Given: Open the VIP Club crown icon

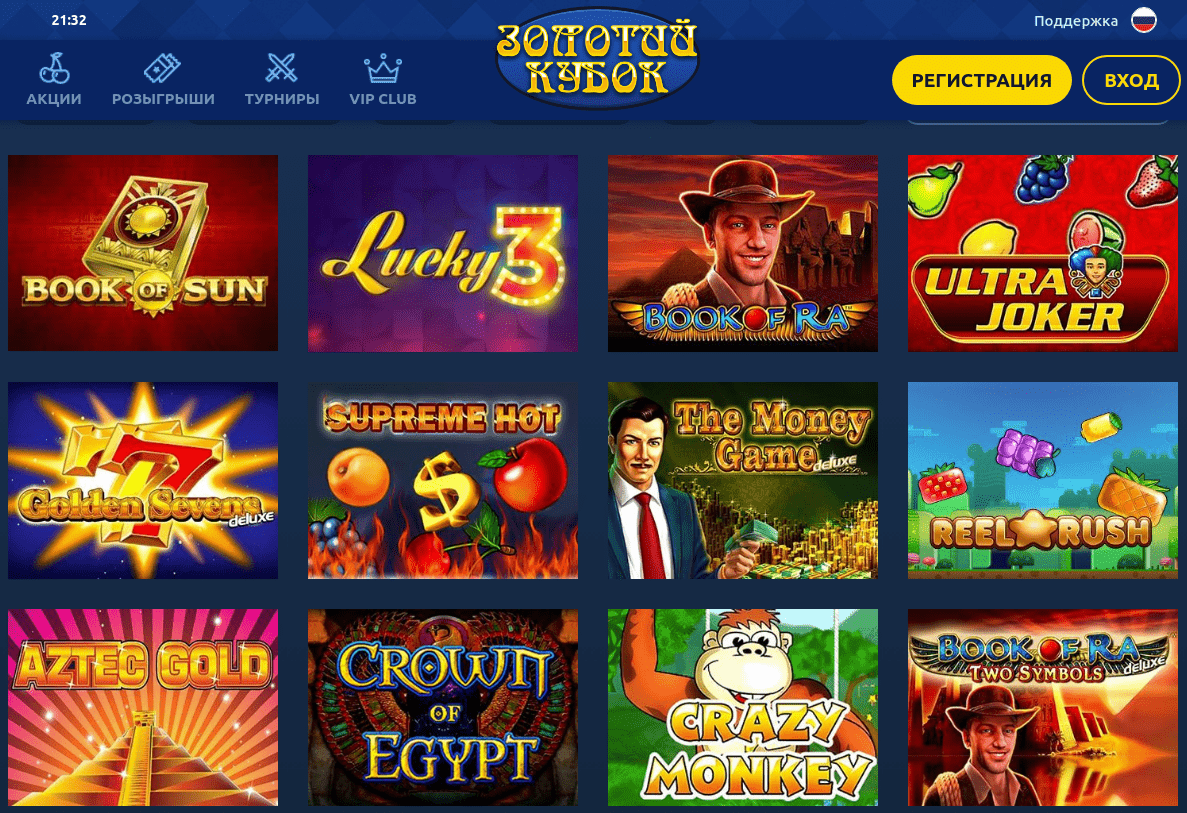Looking at the screenshot, I should [x=382, y=69].
